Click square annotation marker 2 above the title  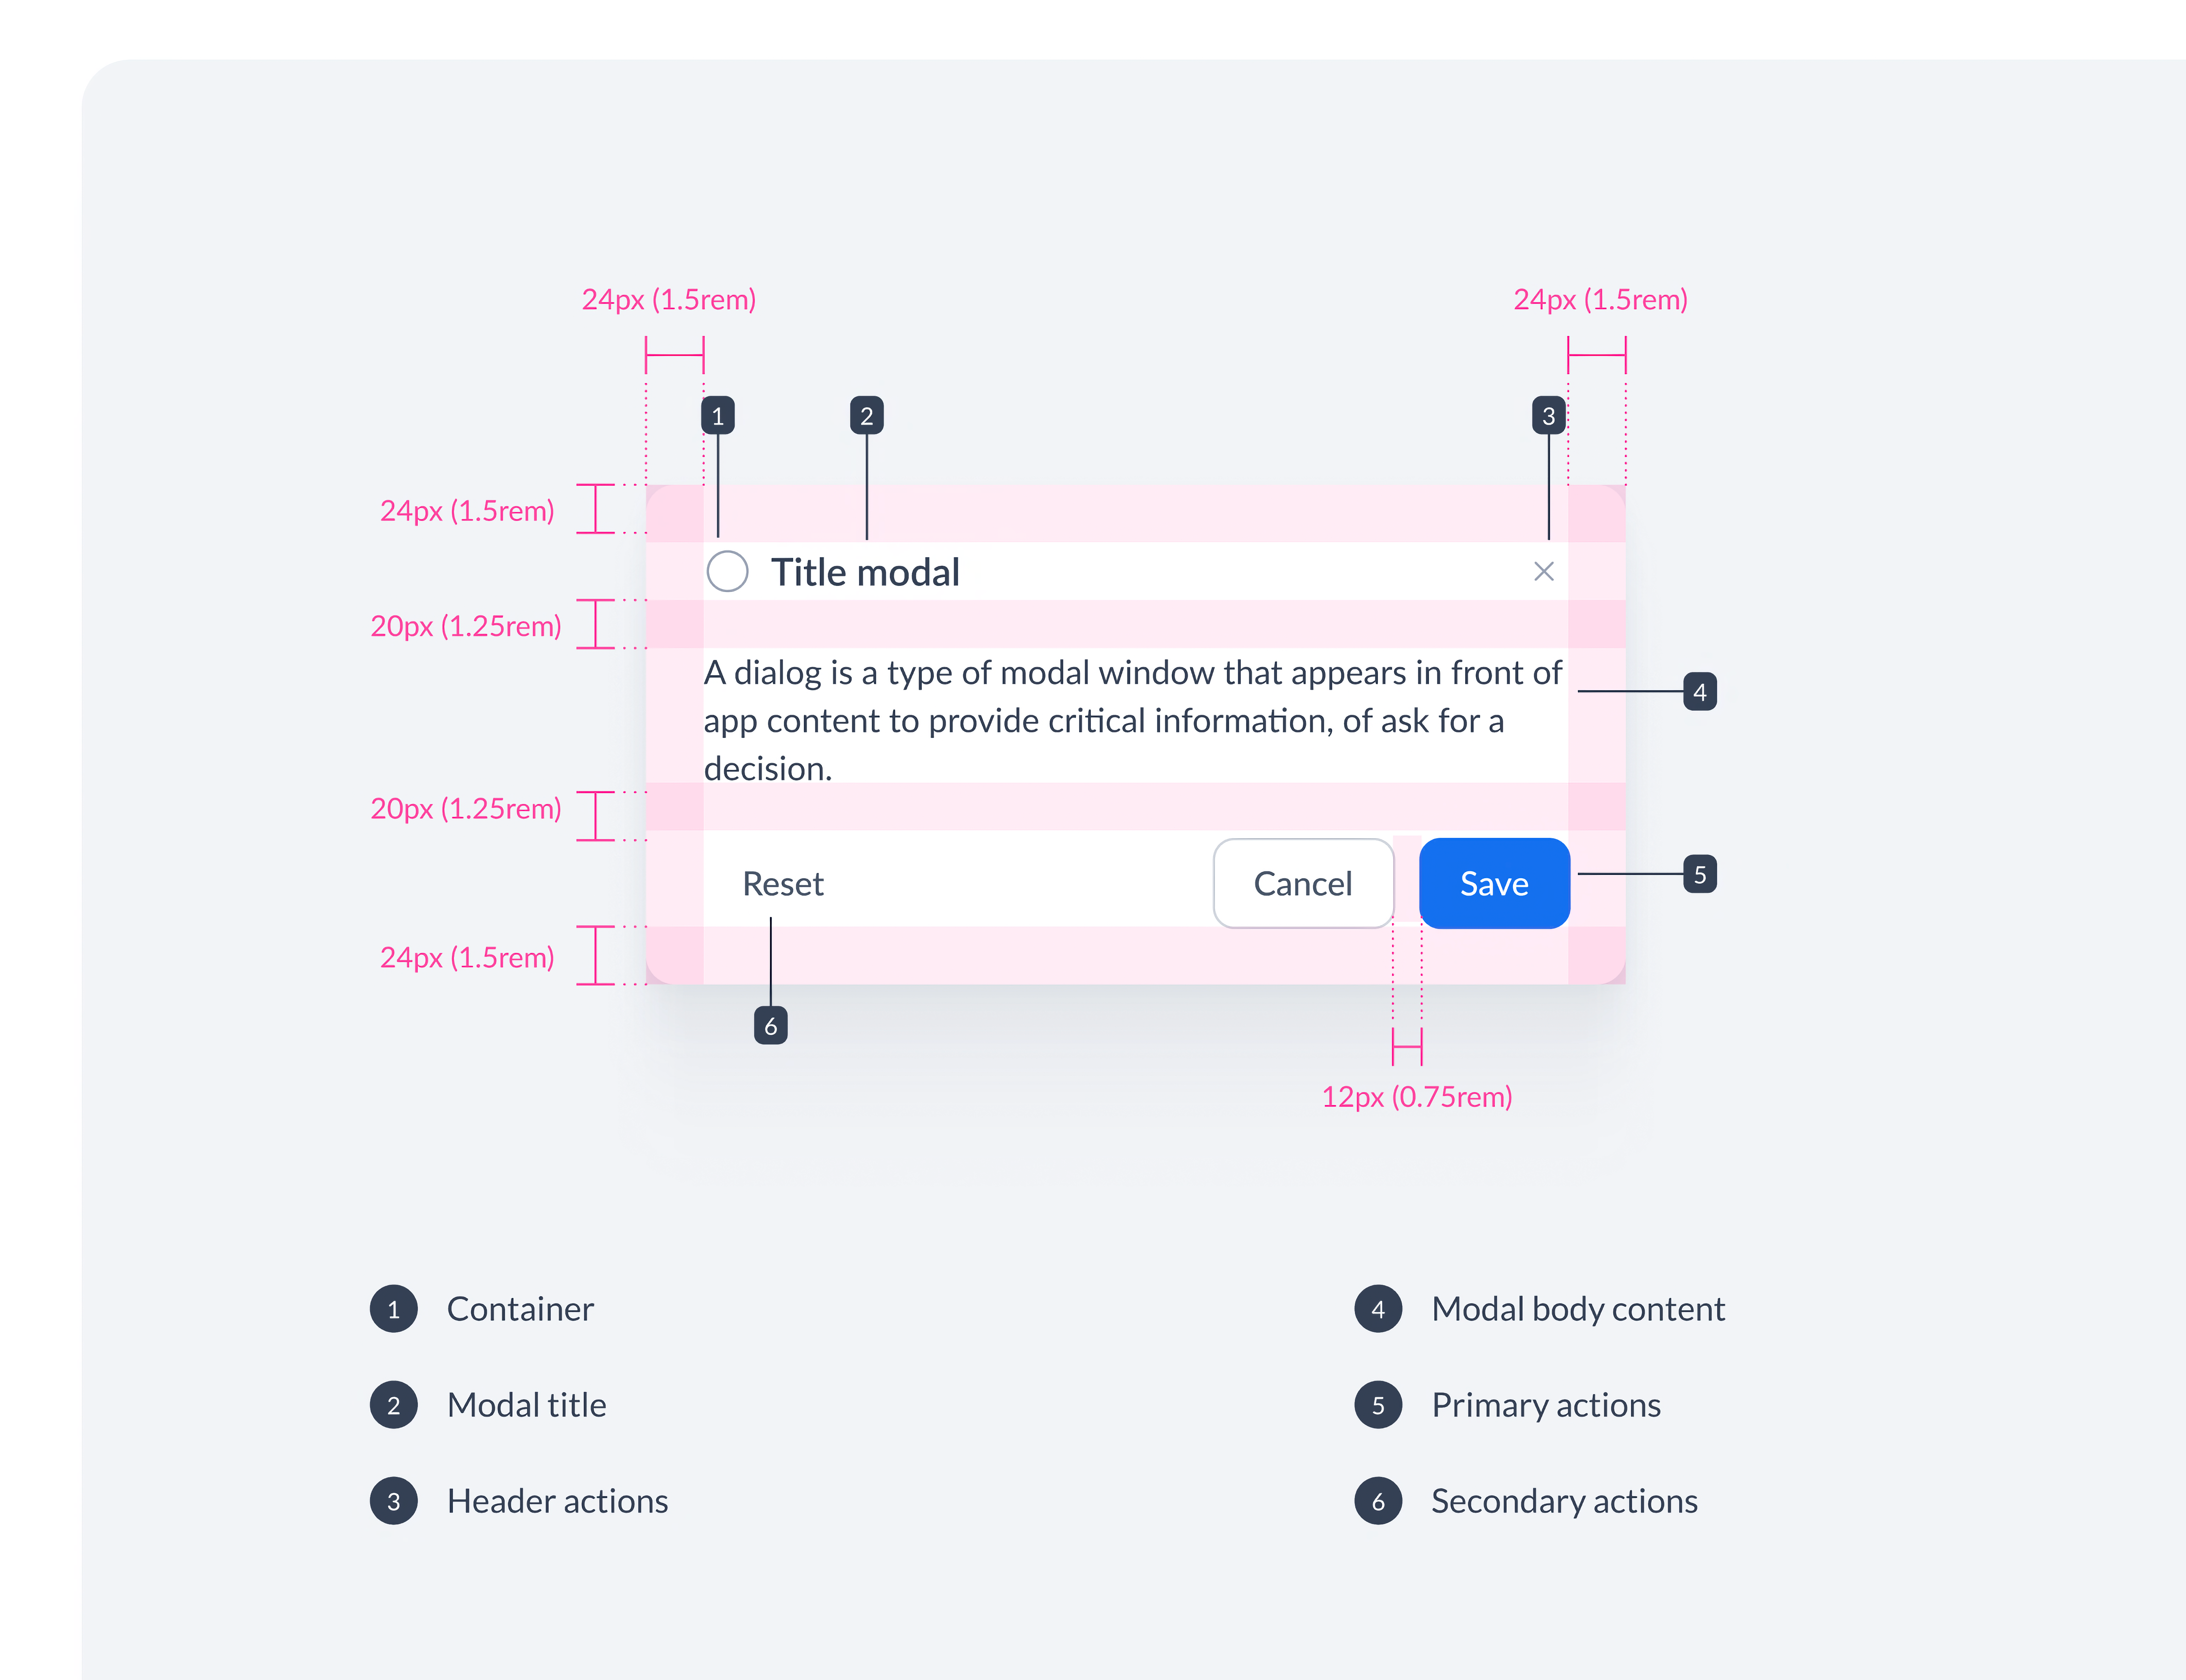point(866,415)
